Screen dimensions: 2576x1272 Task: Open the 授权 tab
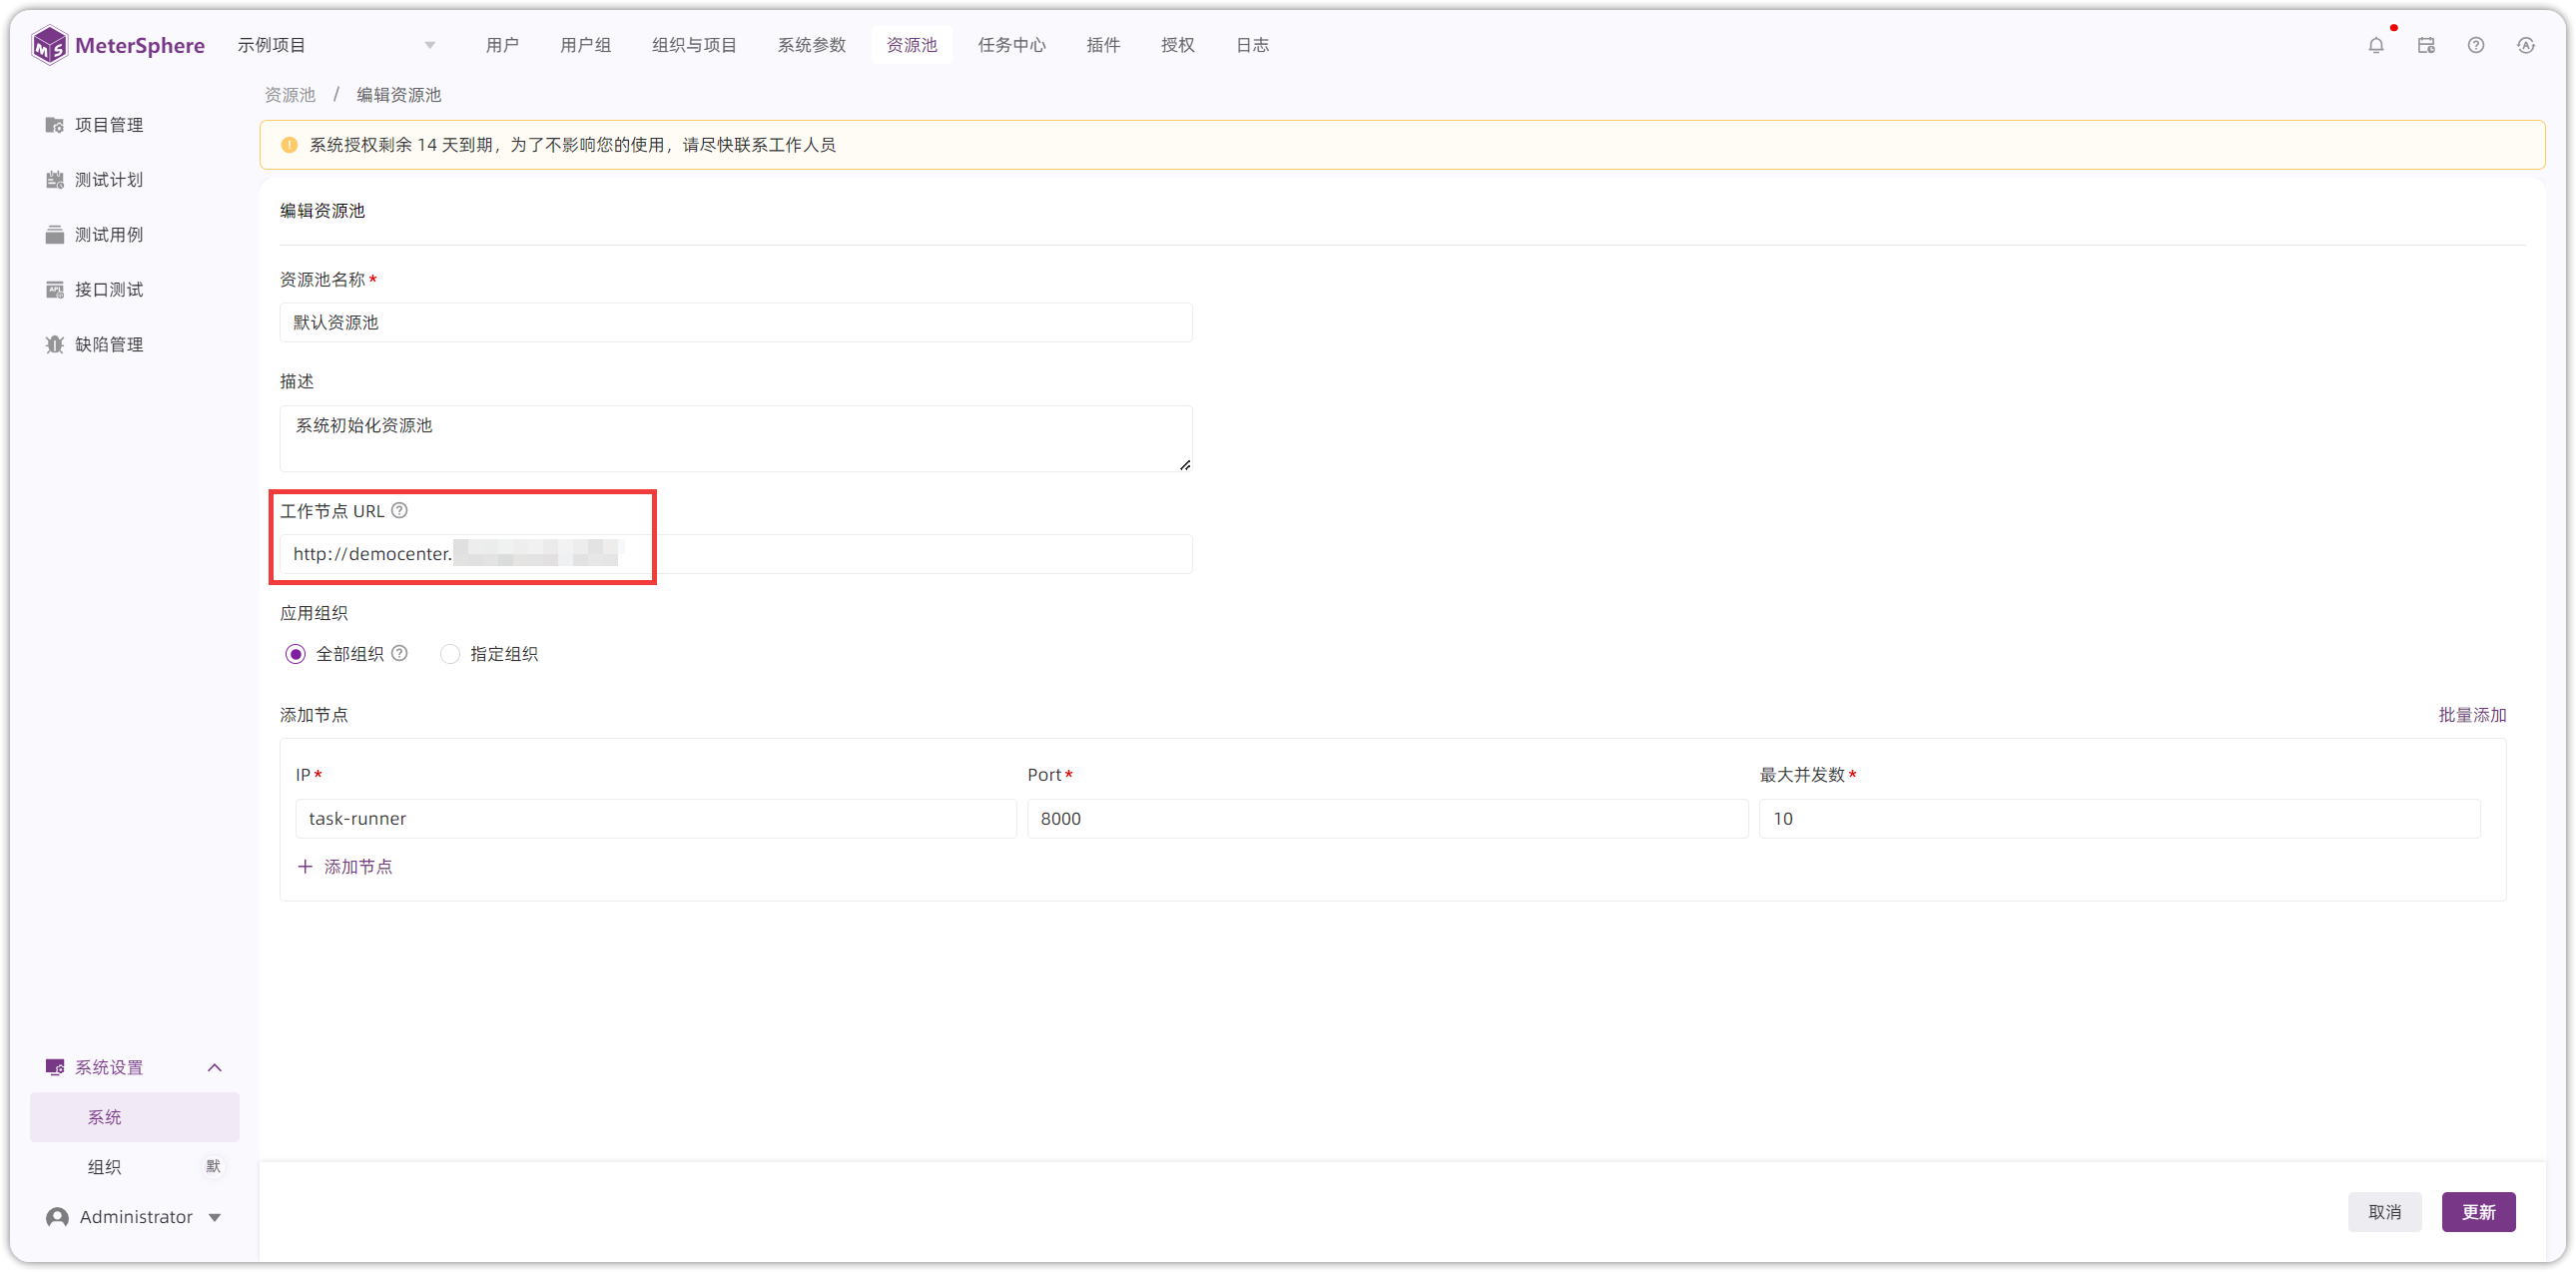[x=1177, y=45]
